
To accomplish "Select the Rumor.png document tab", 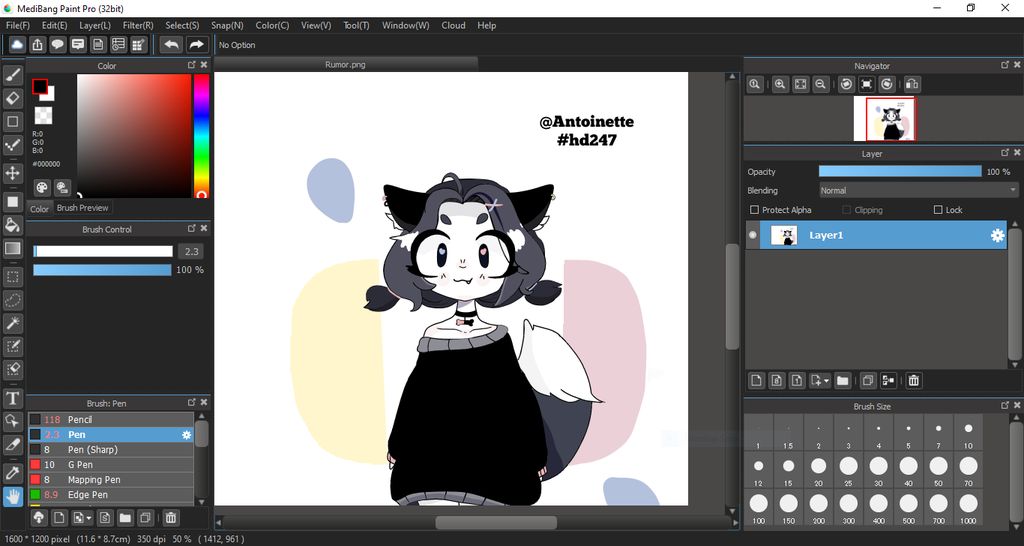I will coord(345,65).
